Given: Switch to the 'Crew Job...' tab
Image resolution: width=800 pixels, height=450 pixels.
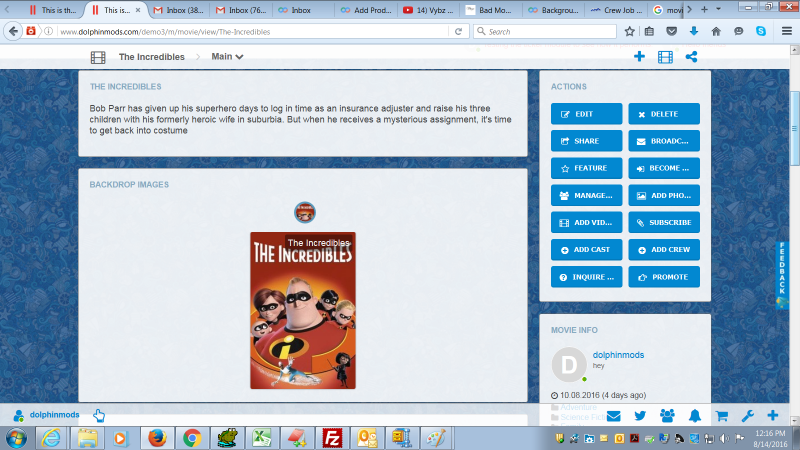Looking at the screenshot, I should (x=616, y=10).
